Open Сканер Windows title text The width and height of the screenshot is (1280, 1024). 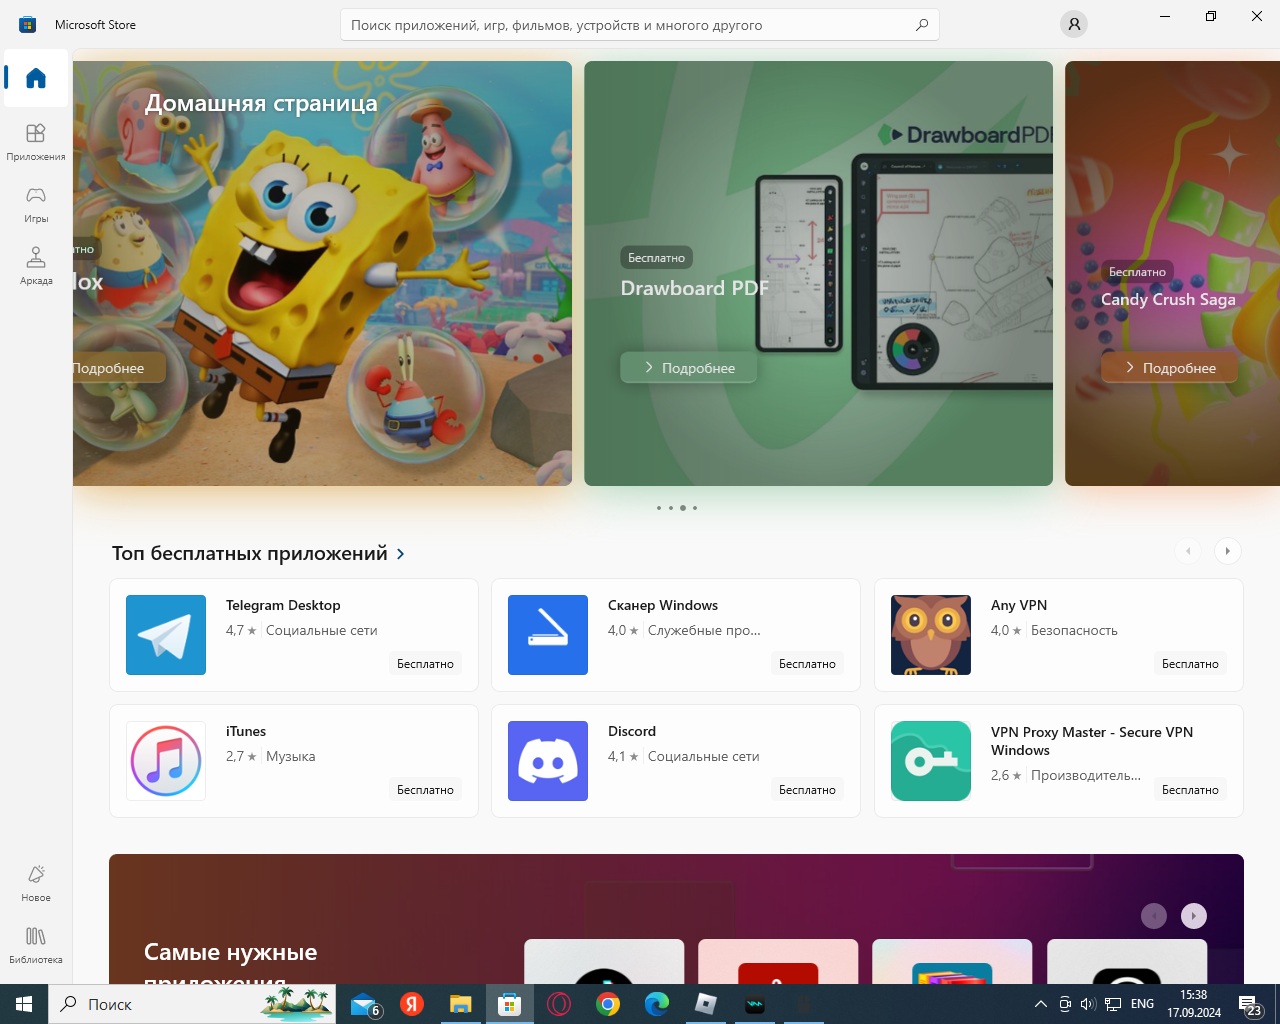(663, 605)
